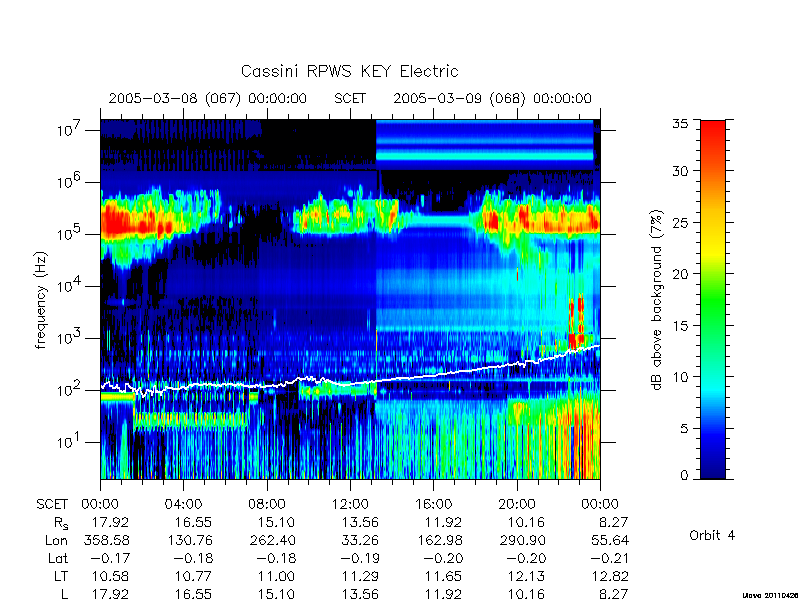
Task: Click the Lon value "358.58"
Action: [108, 540]
